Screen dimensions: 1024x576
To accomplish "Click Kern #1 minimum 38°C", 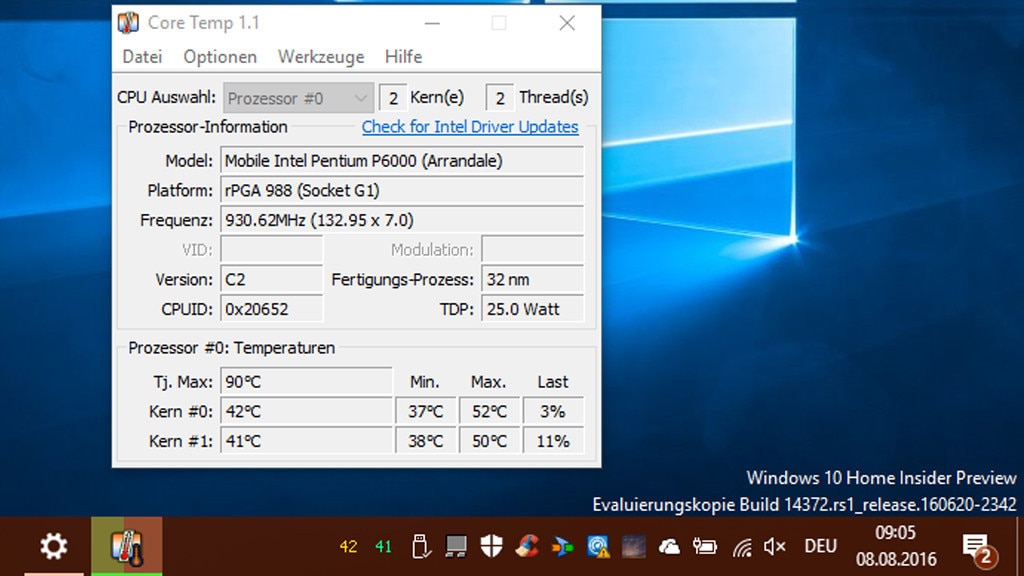I will [425, 441].
